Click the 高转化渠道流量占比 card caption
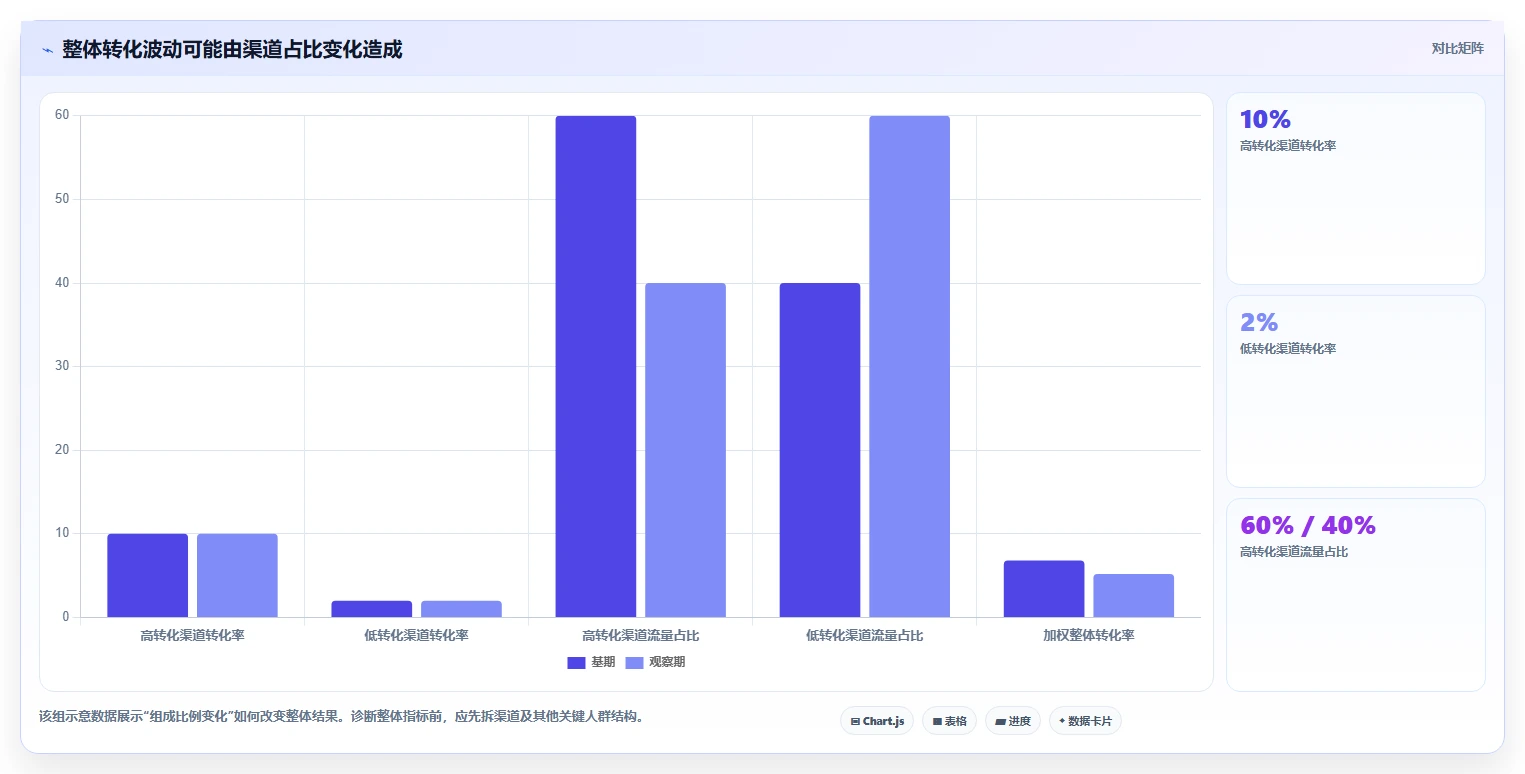Image resolution: width=1525 pixels, height=774 pixels. [1294, 552]
